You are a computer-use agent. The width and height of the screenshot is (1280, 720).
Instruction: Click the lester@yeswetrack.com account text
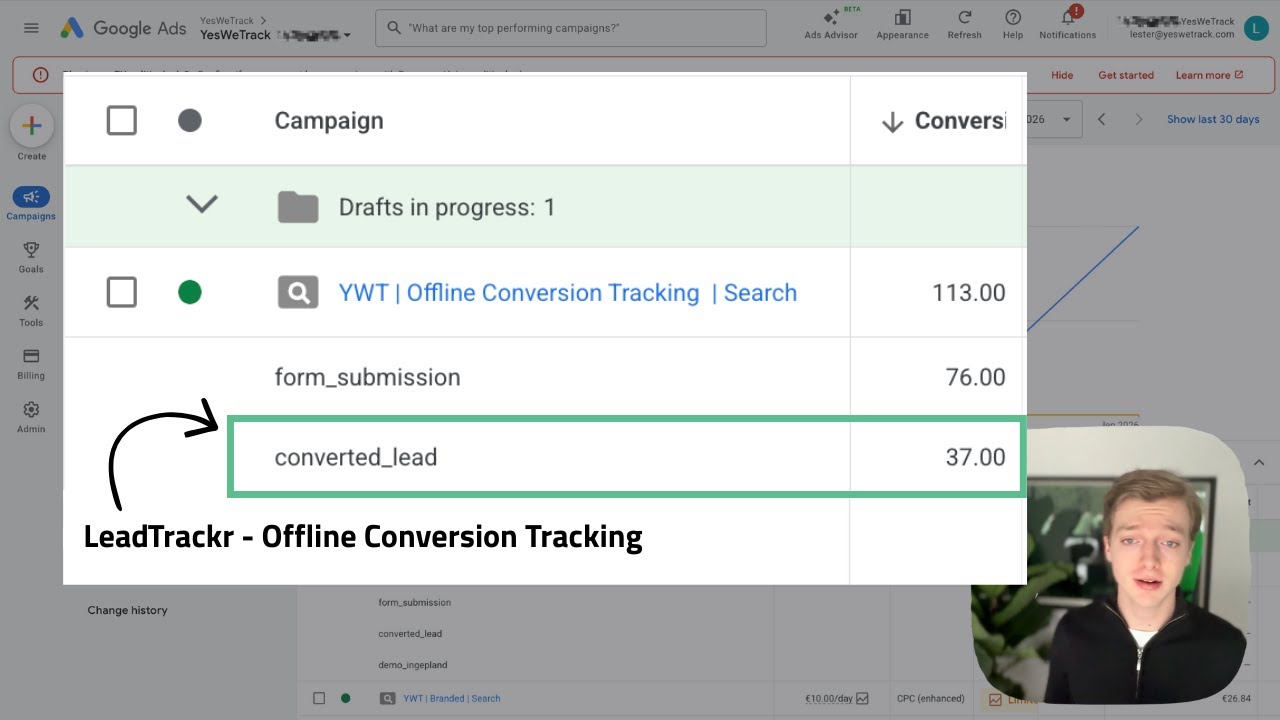point(1182,34)
